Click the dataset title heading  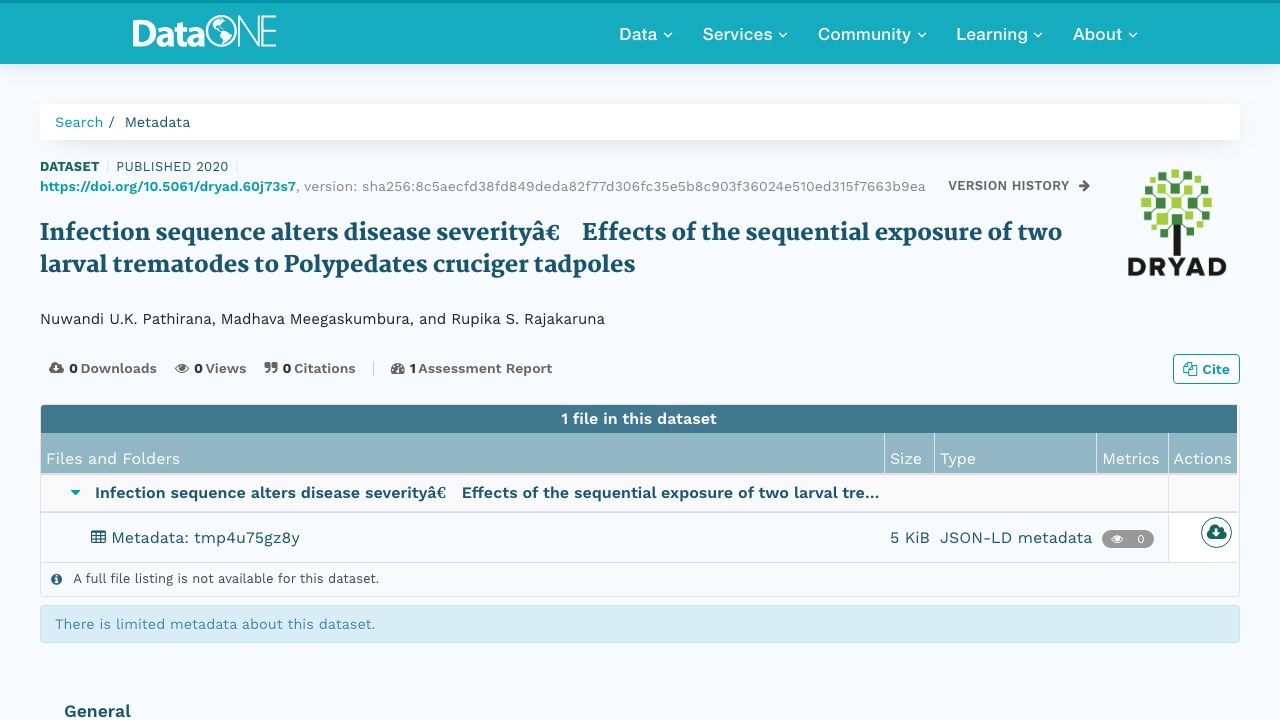pos(551,248)
